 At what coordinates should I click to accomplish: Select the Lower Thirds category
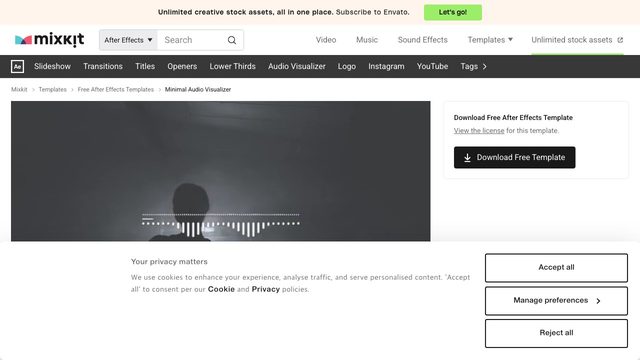coord(232,67)
